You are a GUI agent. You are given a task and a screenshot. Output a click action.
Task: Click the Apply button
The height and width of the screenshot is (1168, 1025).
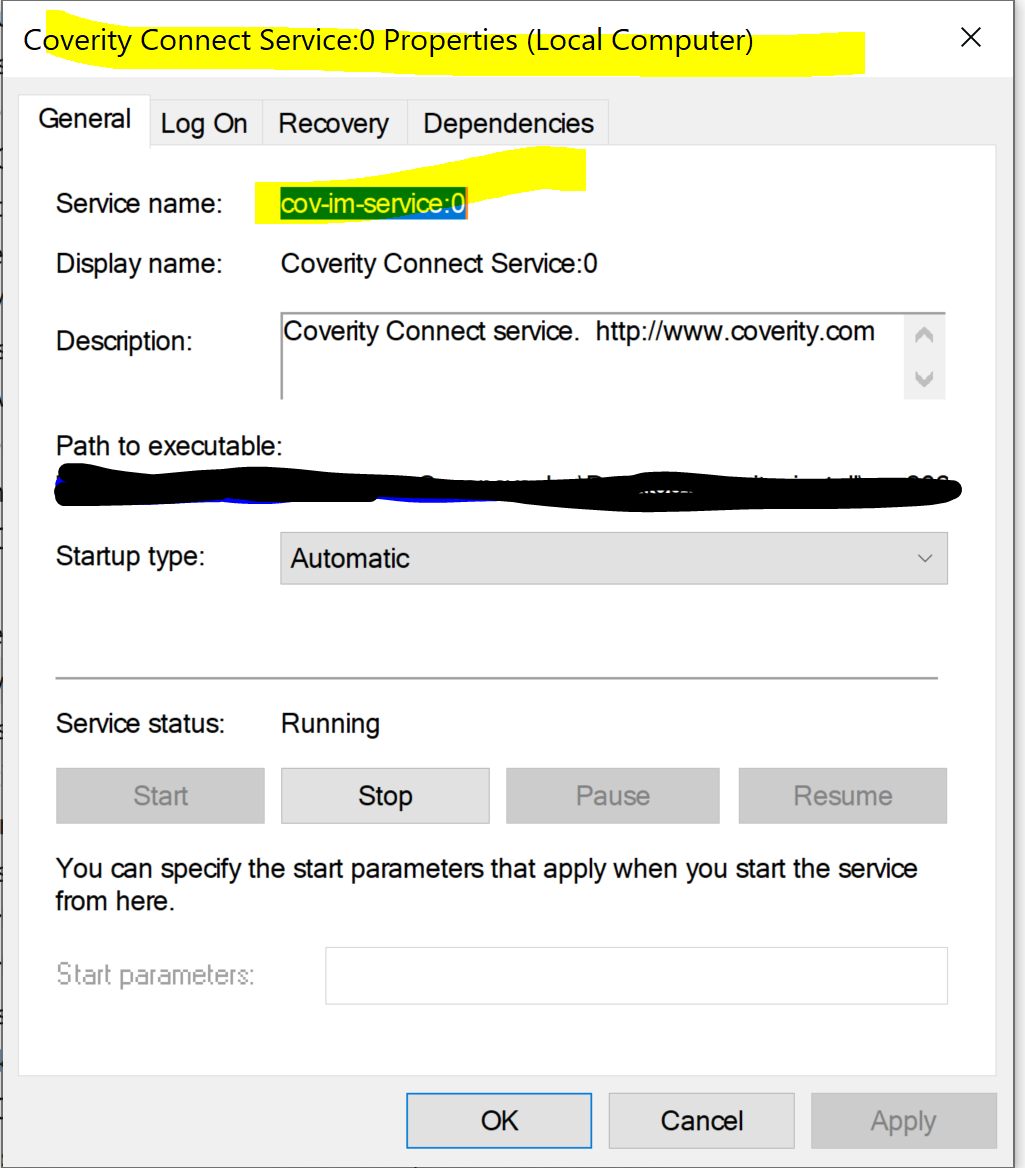pyautogui.click(x=903, y=1121)
